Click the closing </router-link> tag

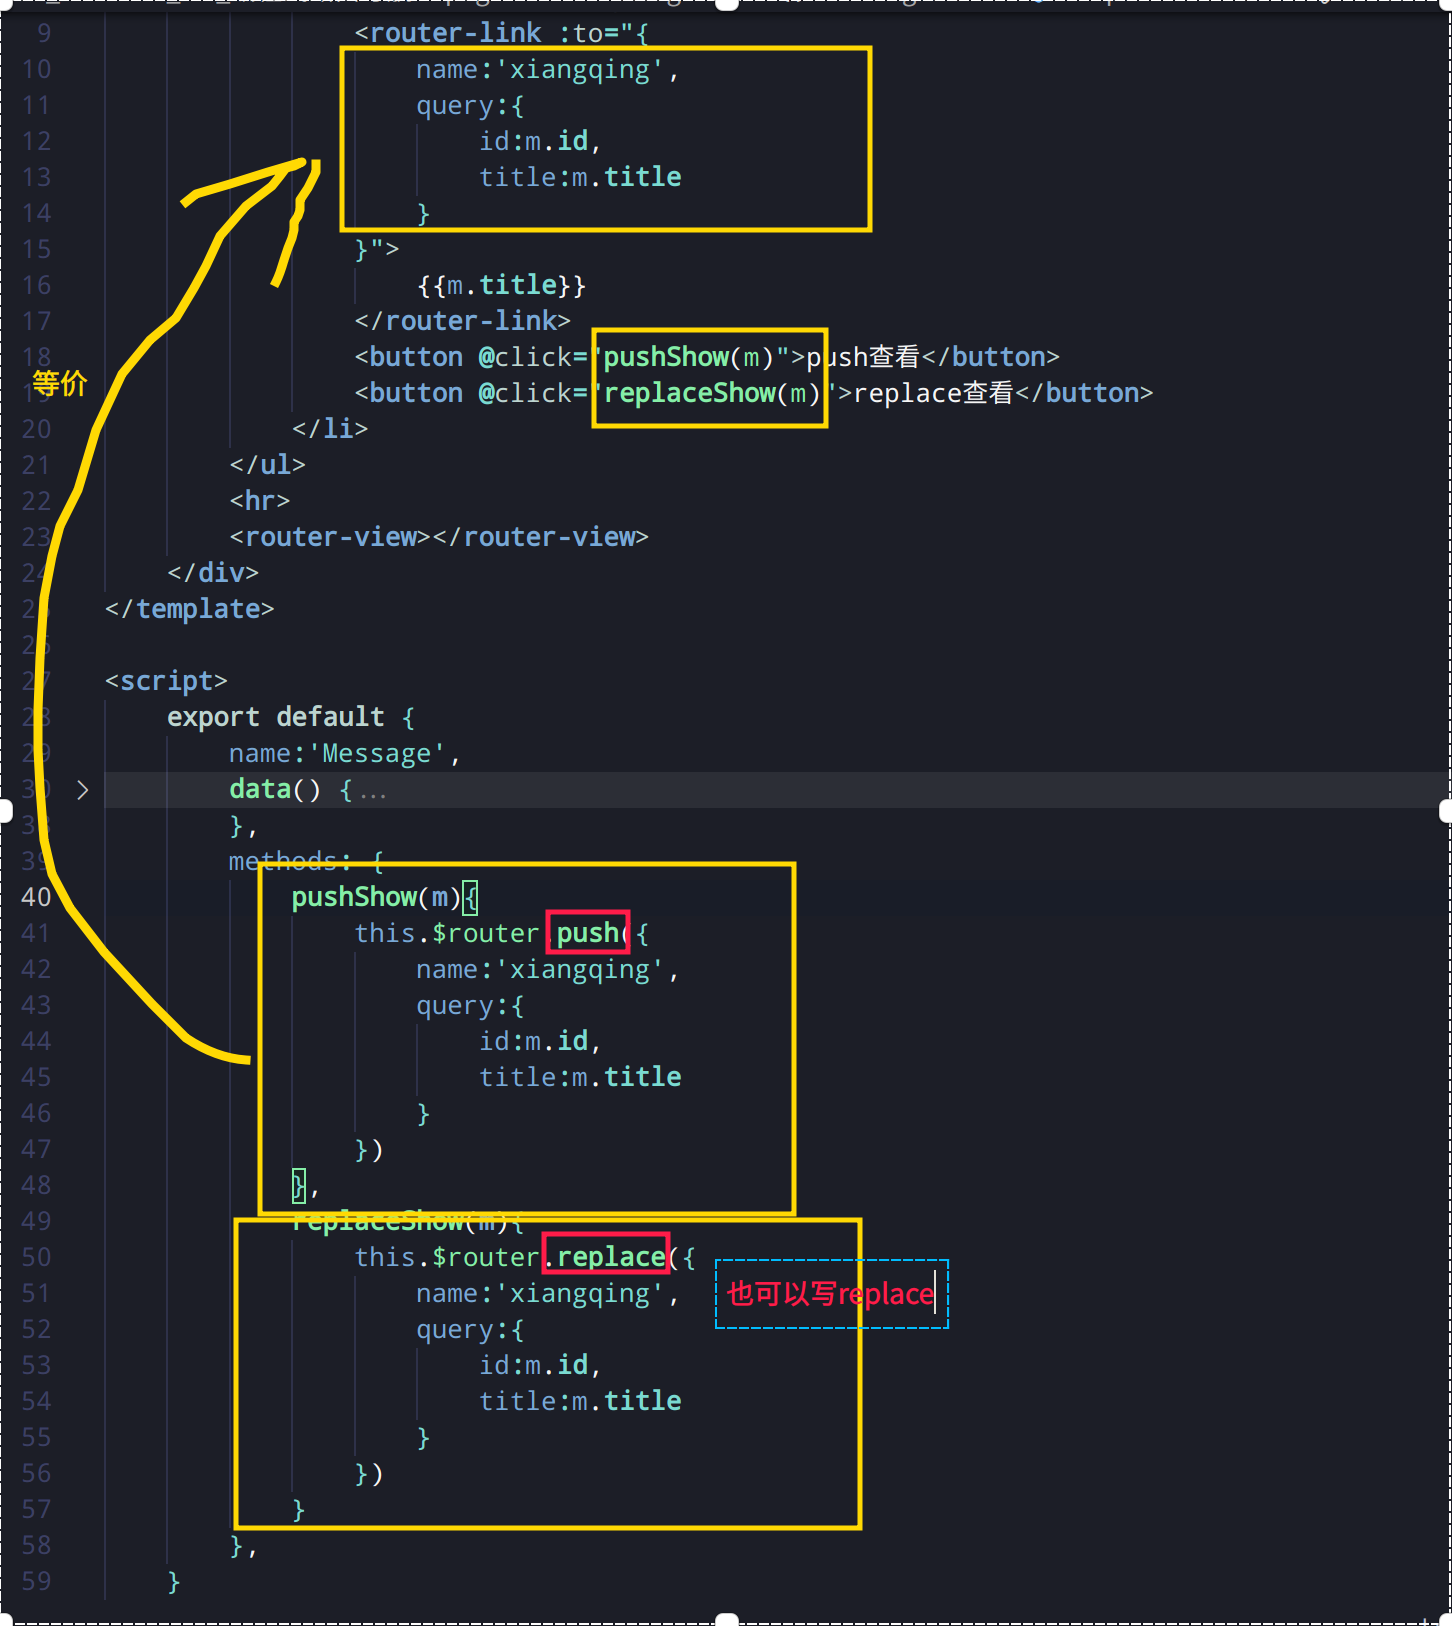[463, 321]
